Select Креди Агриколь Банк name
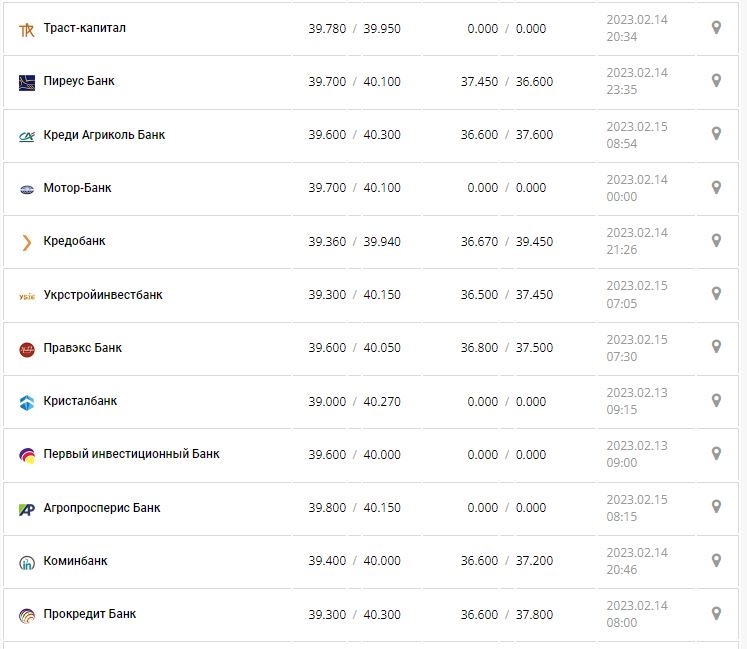This screenshot has height=649, width=747. 105,135
